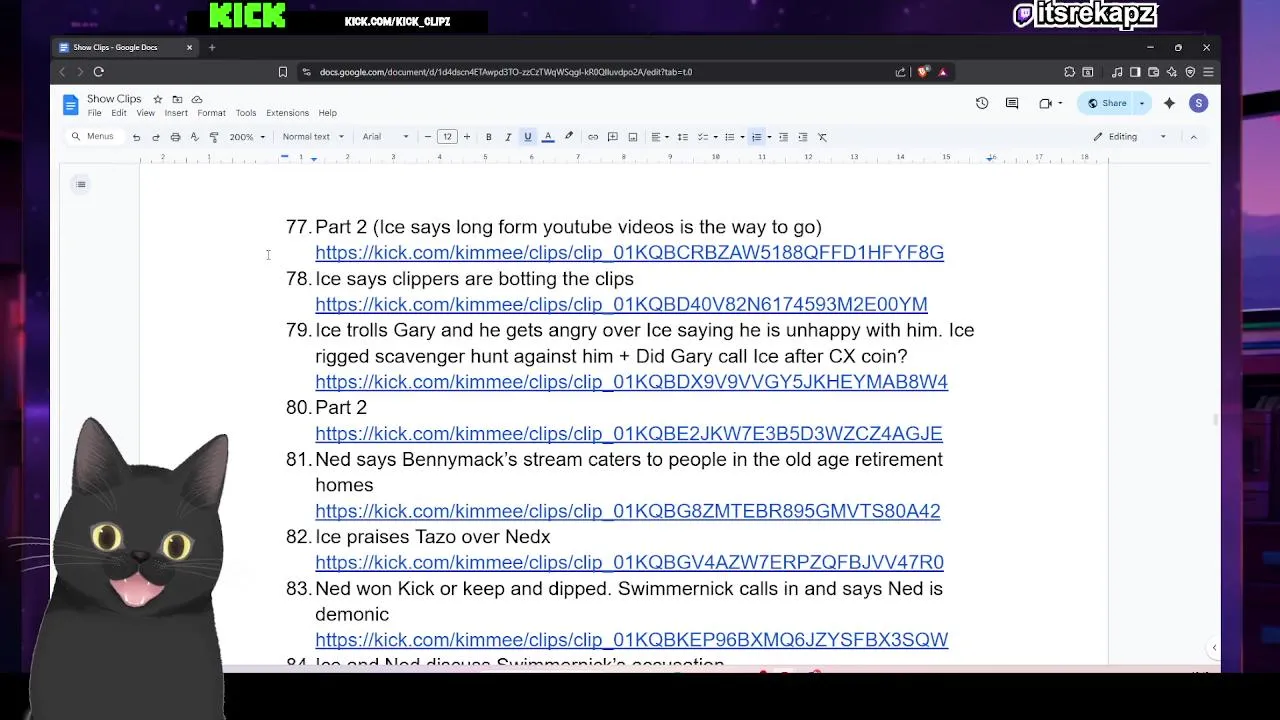
Task: Open document outline panel
Action: click(81, 184)
